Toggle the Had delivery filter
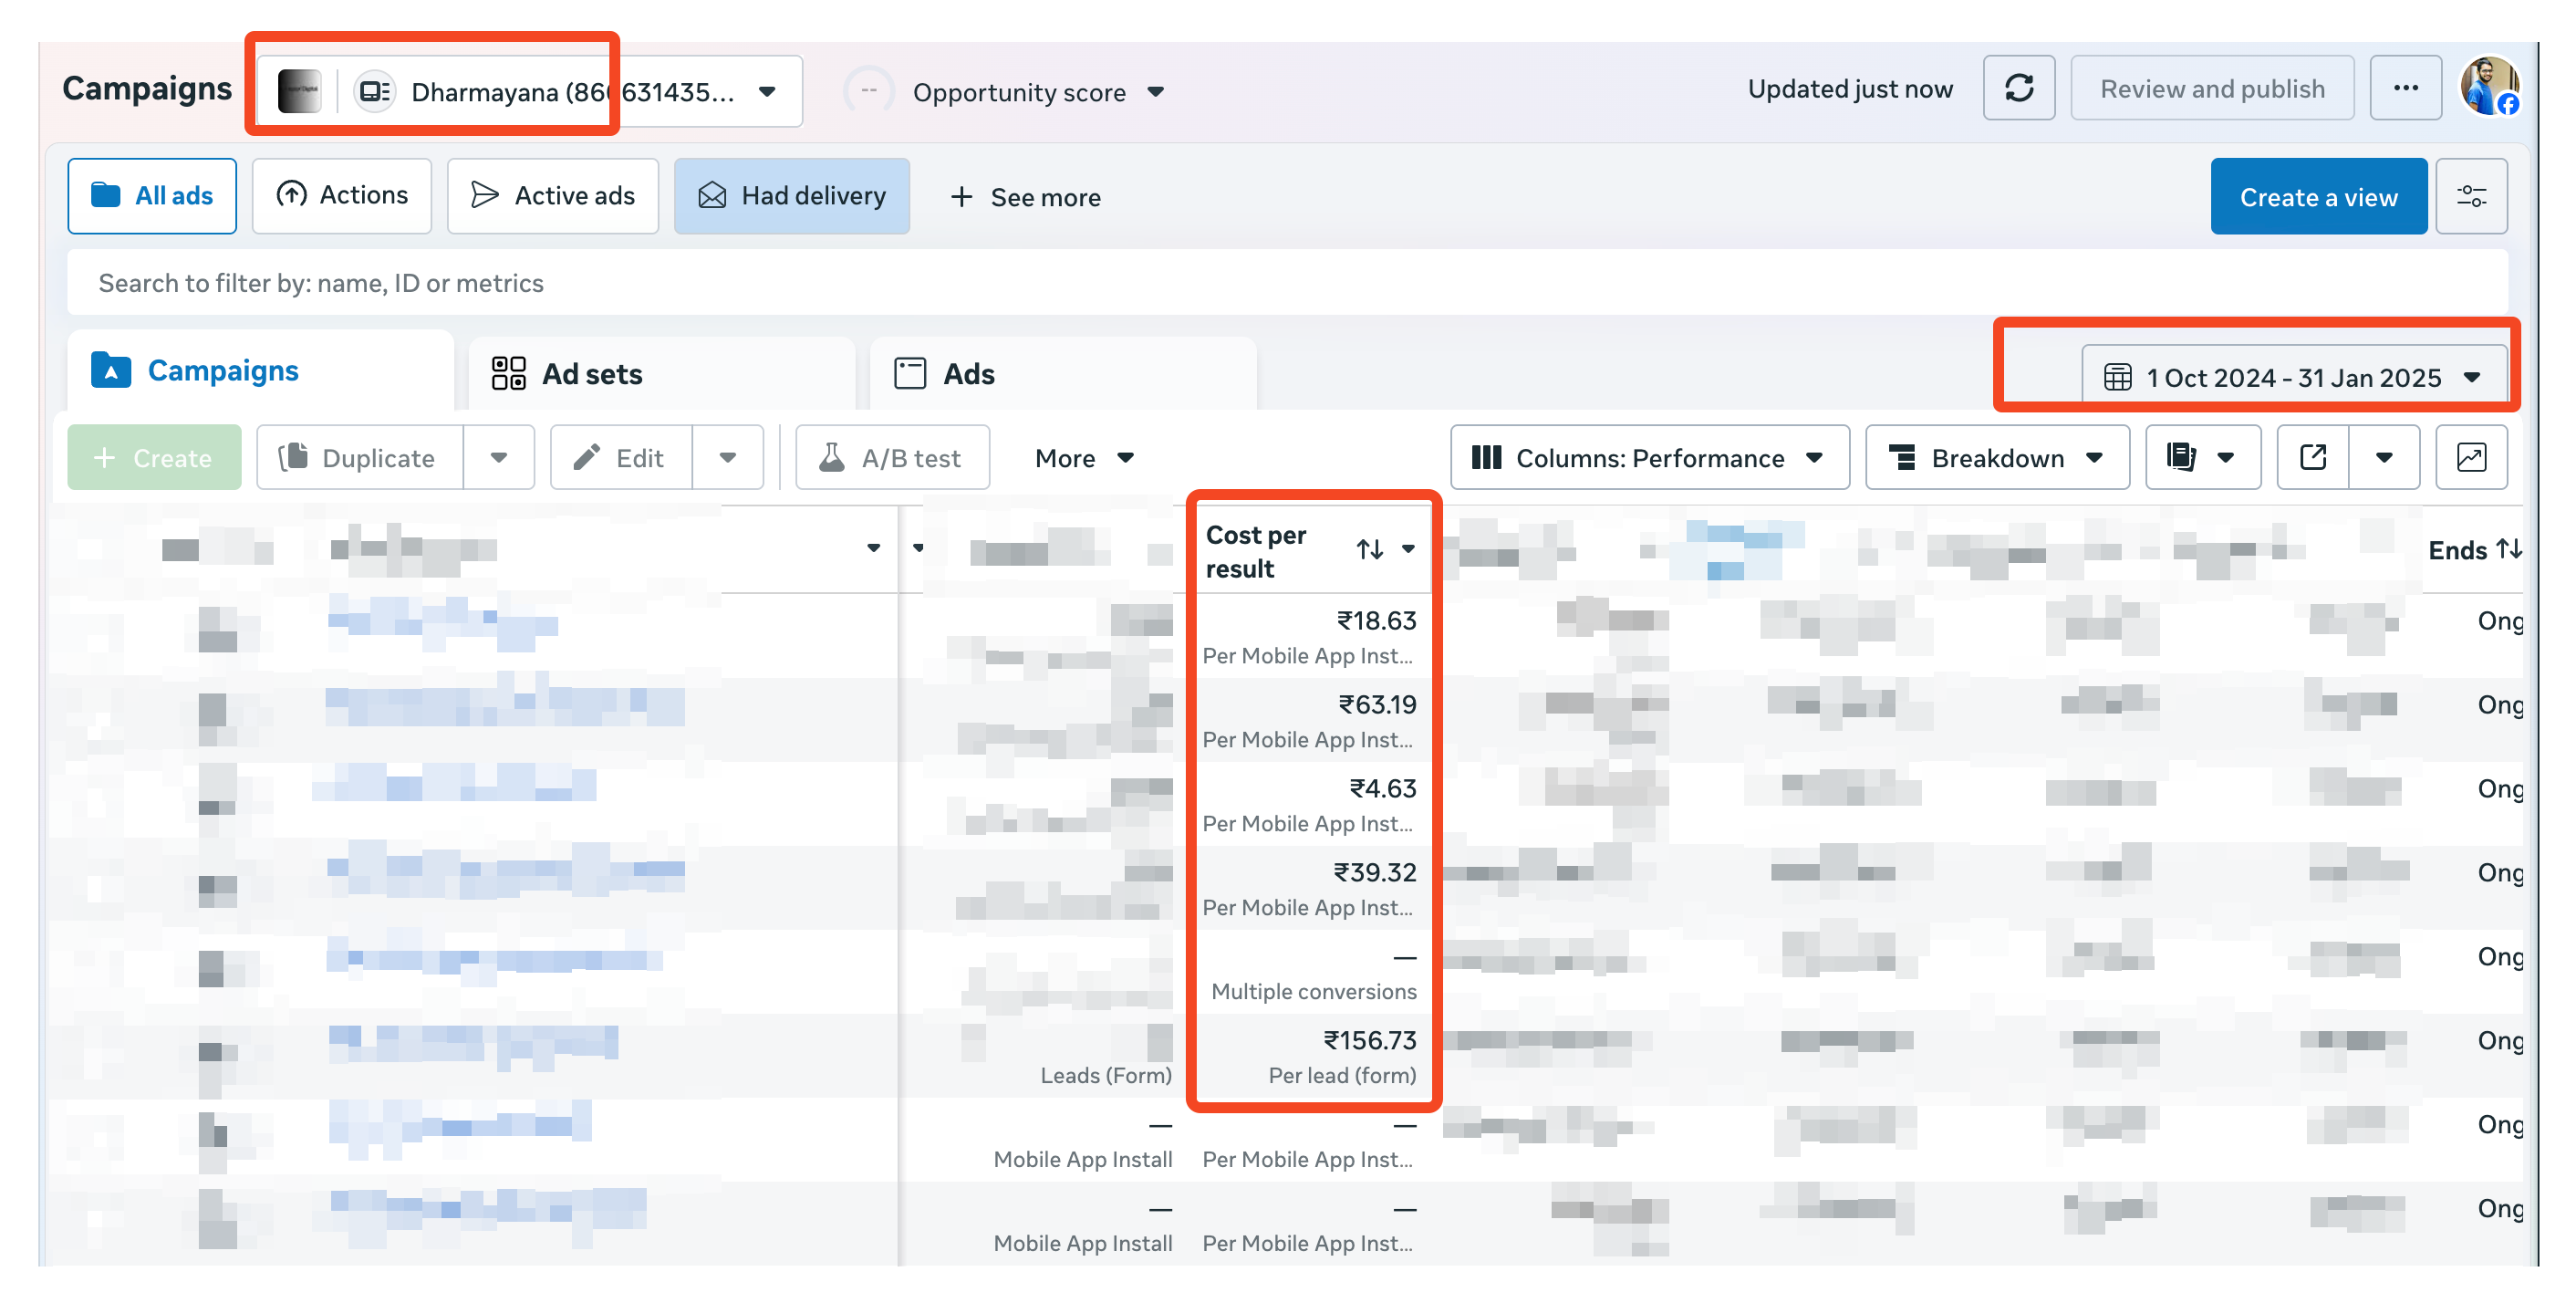 tap(792, 196)
